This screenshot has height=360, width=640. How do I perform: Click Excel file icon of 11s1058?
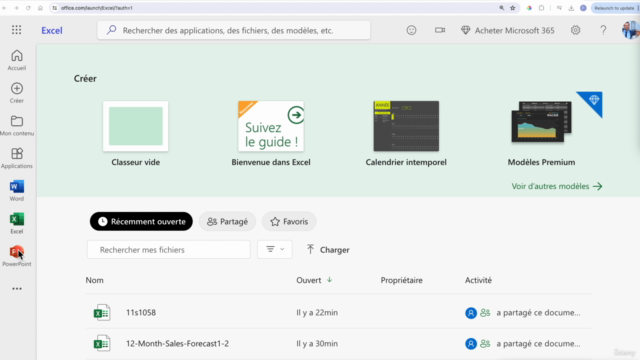coord(102,313)
